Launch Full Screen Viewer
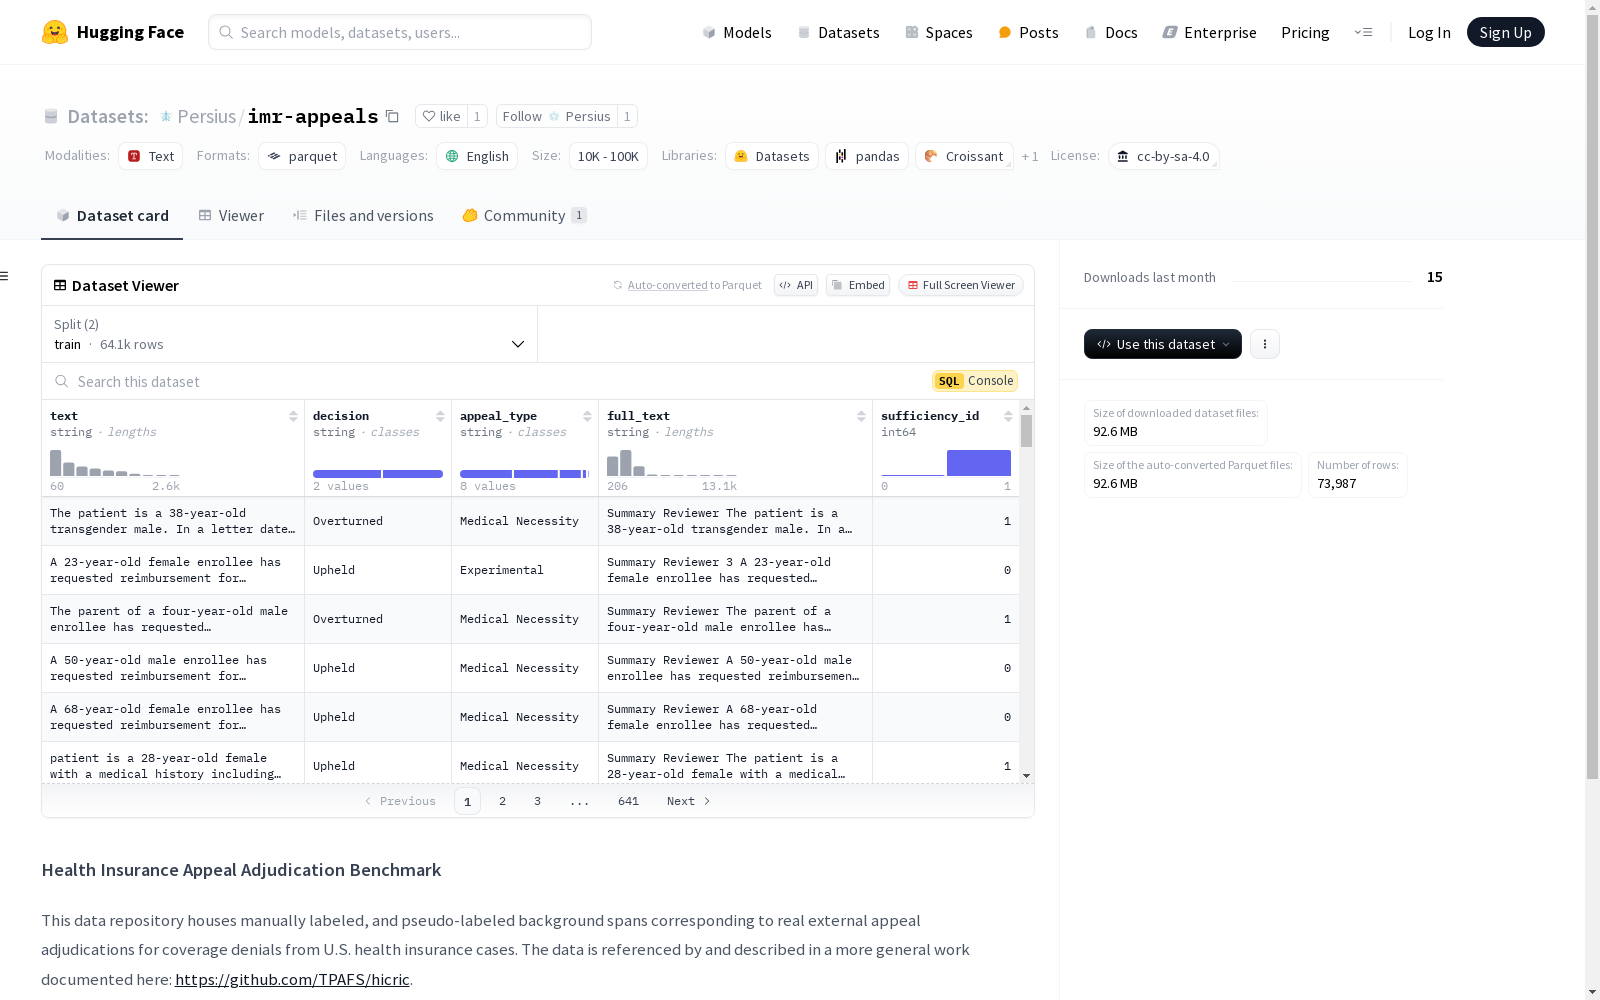Viewport: 1600px width, 1000px height. pyautogui.click(x=961, y=285)
